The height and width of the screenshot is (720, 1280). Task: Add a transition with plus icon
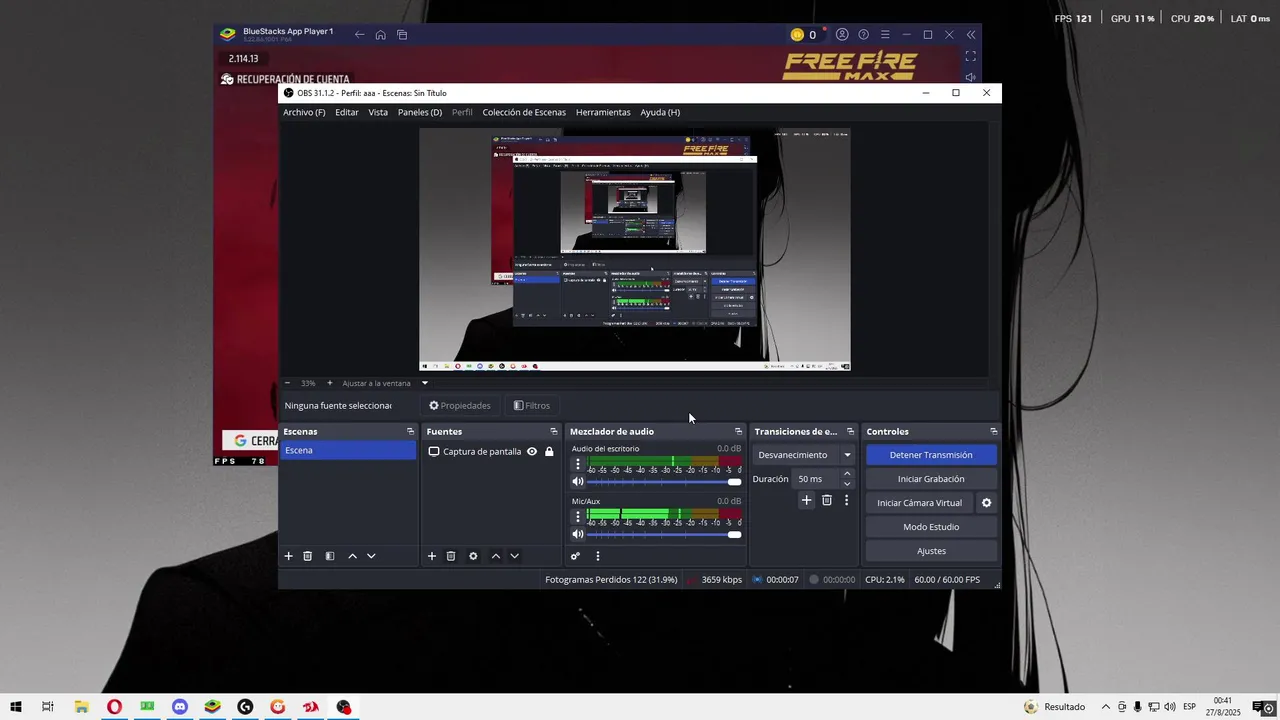click(807, 500)
